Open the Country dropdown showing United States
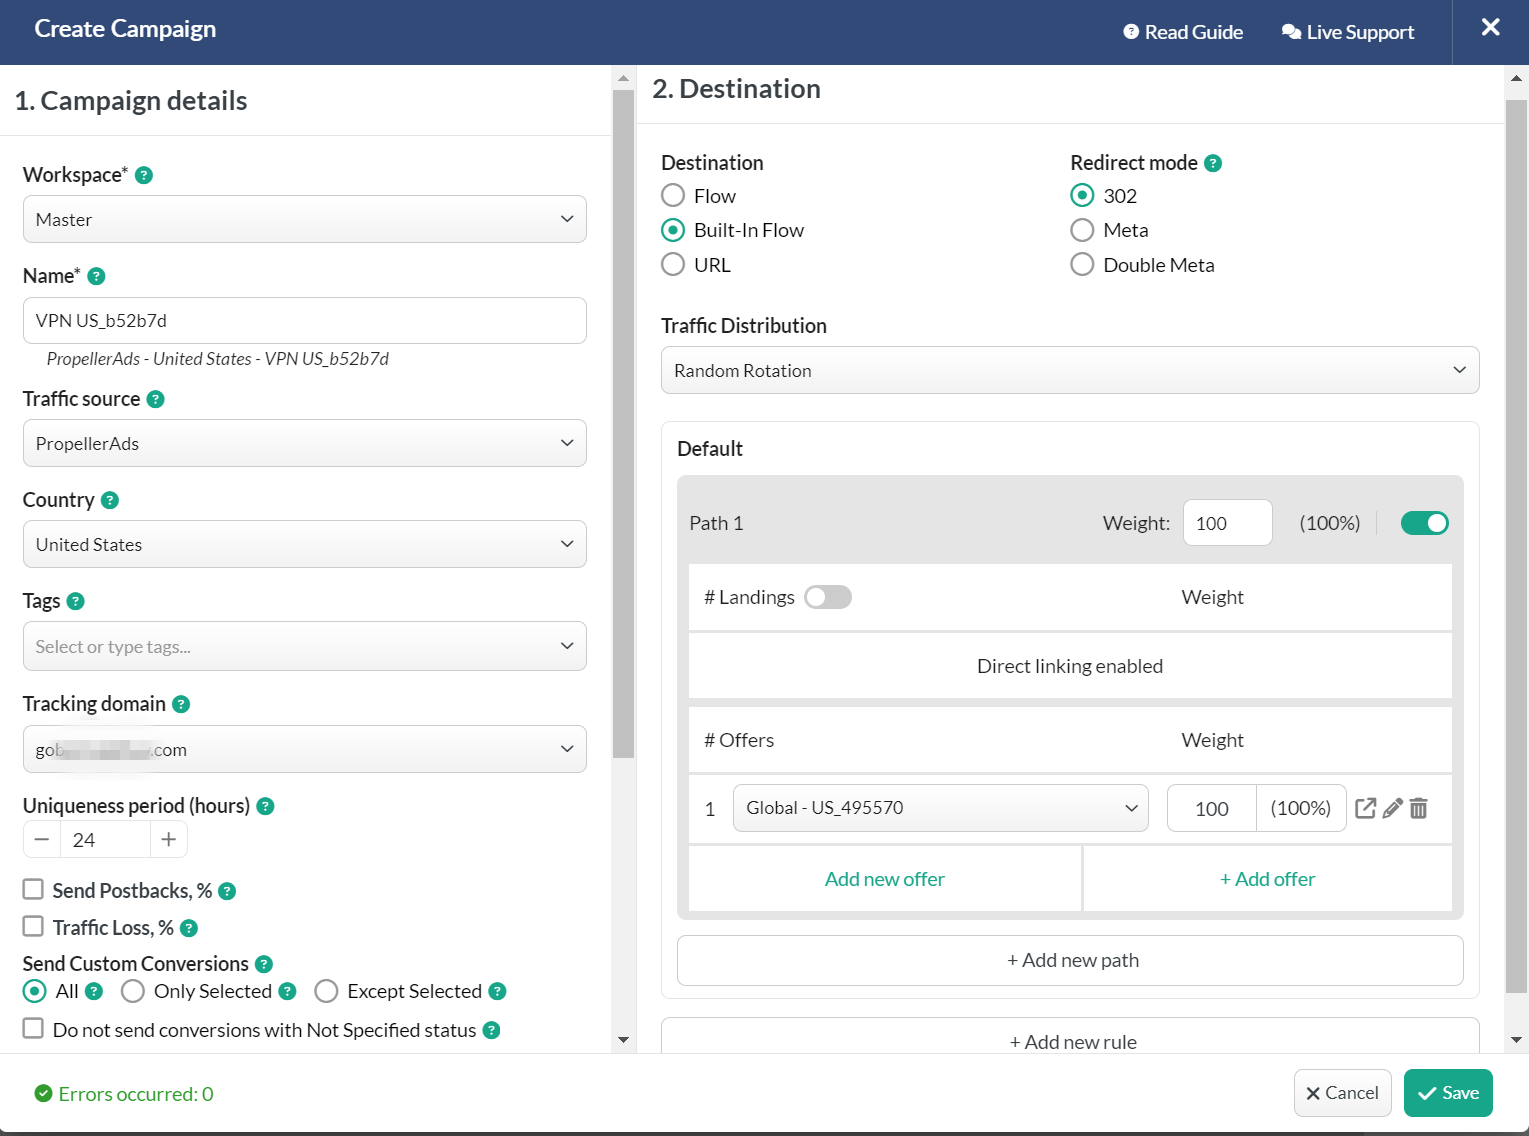The width and height of the screenshot is (1529, 1136). coord(305,544)
